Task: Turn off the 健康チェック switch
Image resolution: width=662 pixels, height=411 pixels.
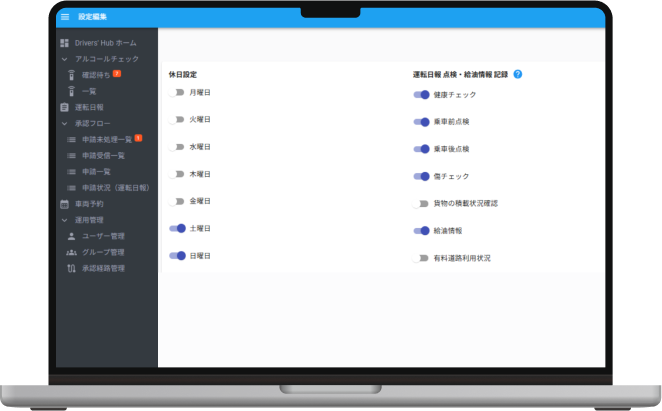Action: click(x=421, y=95)
